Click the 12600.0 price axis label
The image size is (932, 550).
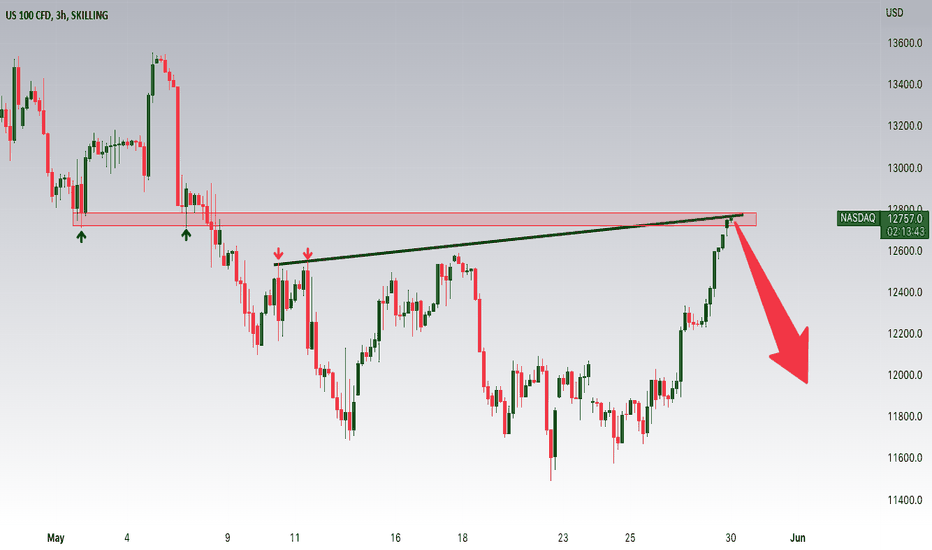tap(905, 251)
